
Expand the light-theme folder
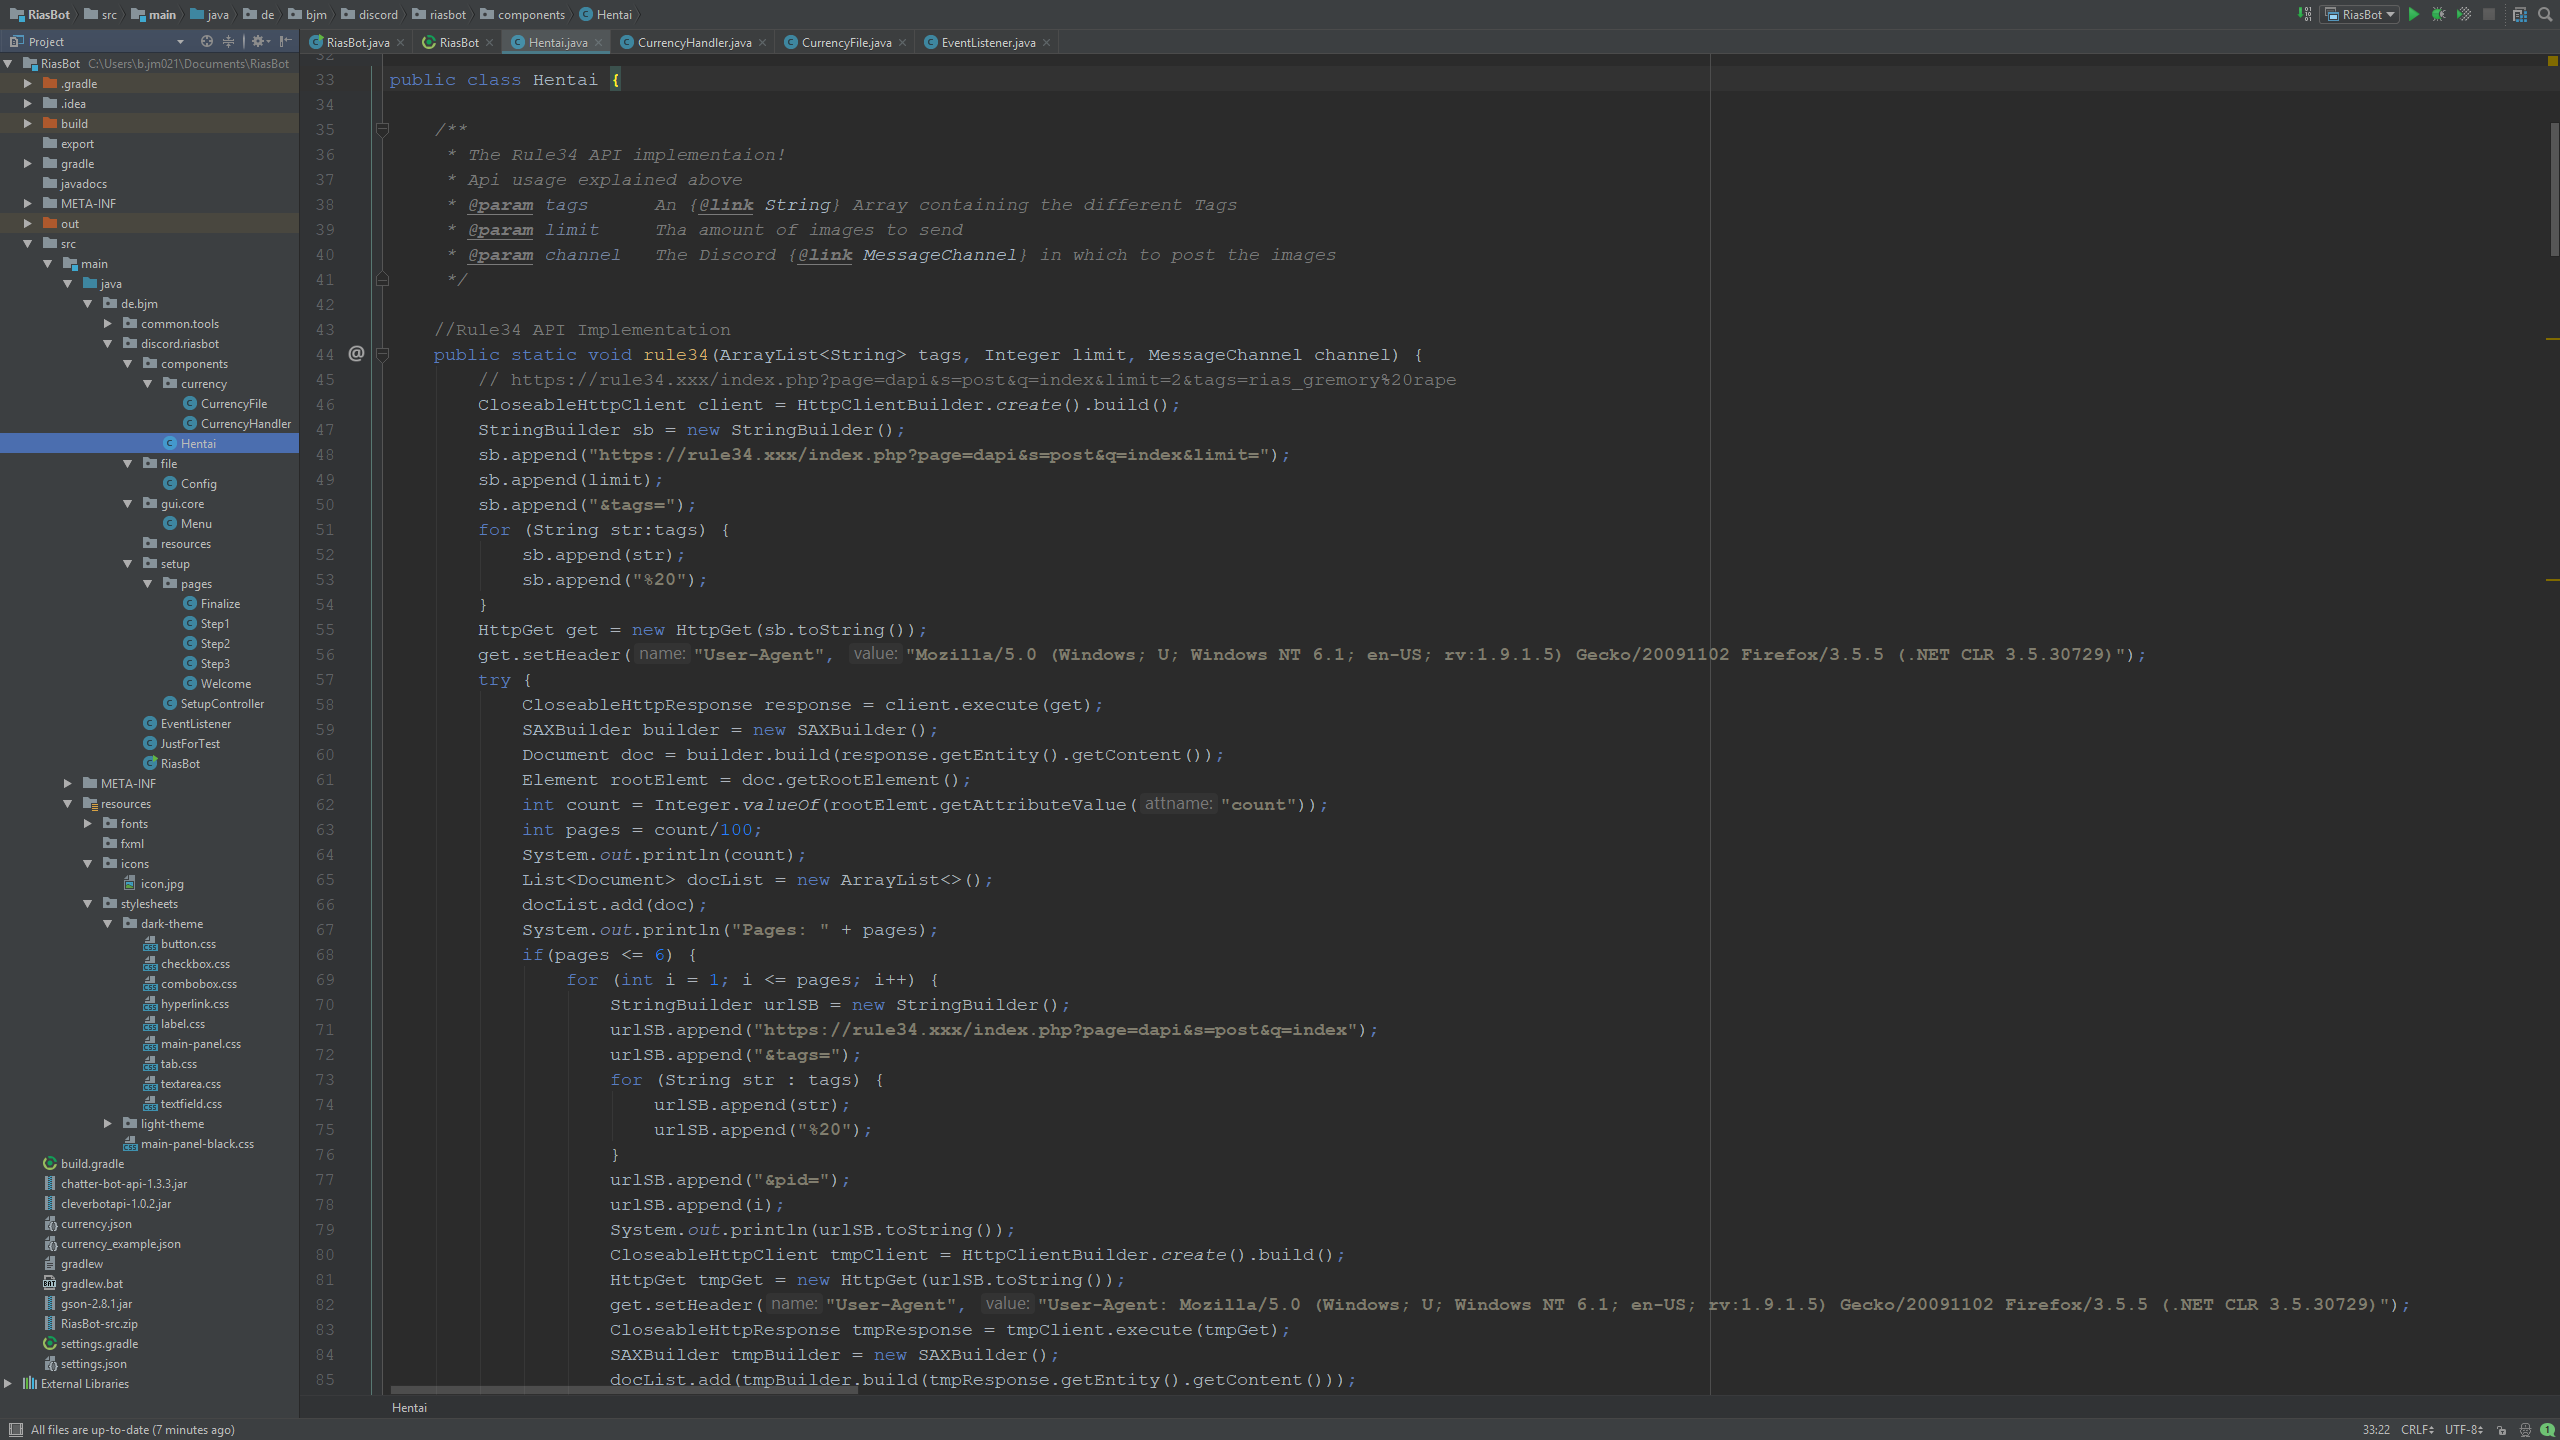click(x=108, y=1124)
